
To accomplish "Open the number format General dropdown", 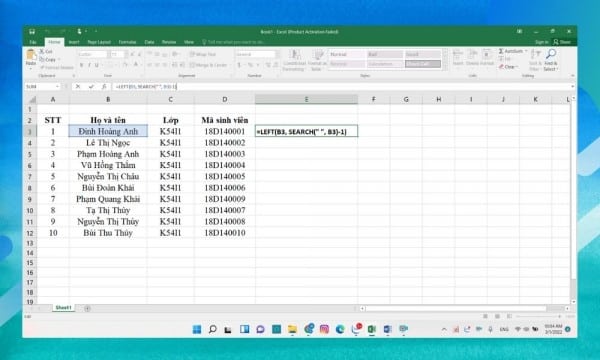I will [x=277, y=54].
